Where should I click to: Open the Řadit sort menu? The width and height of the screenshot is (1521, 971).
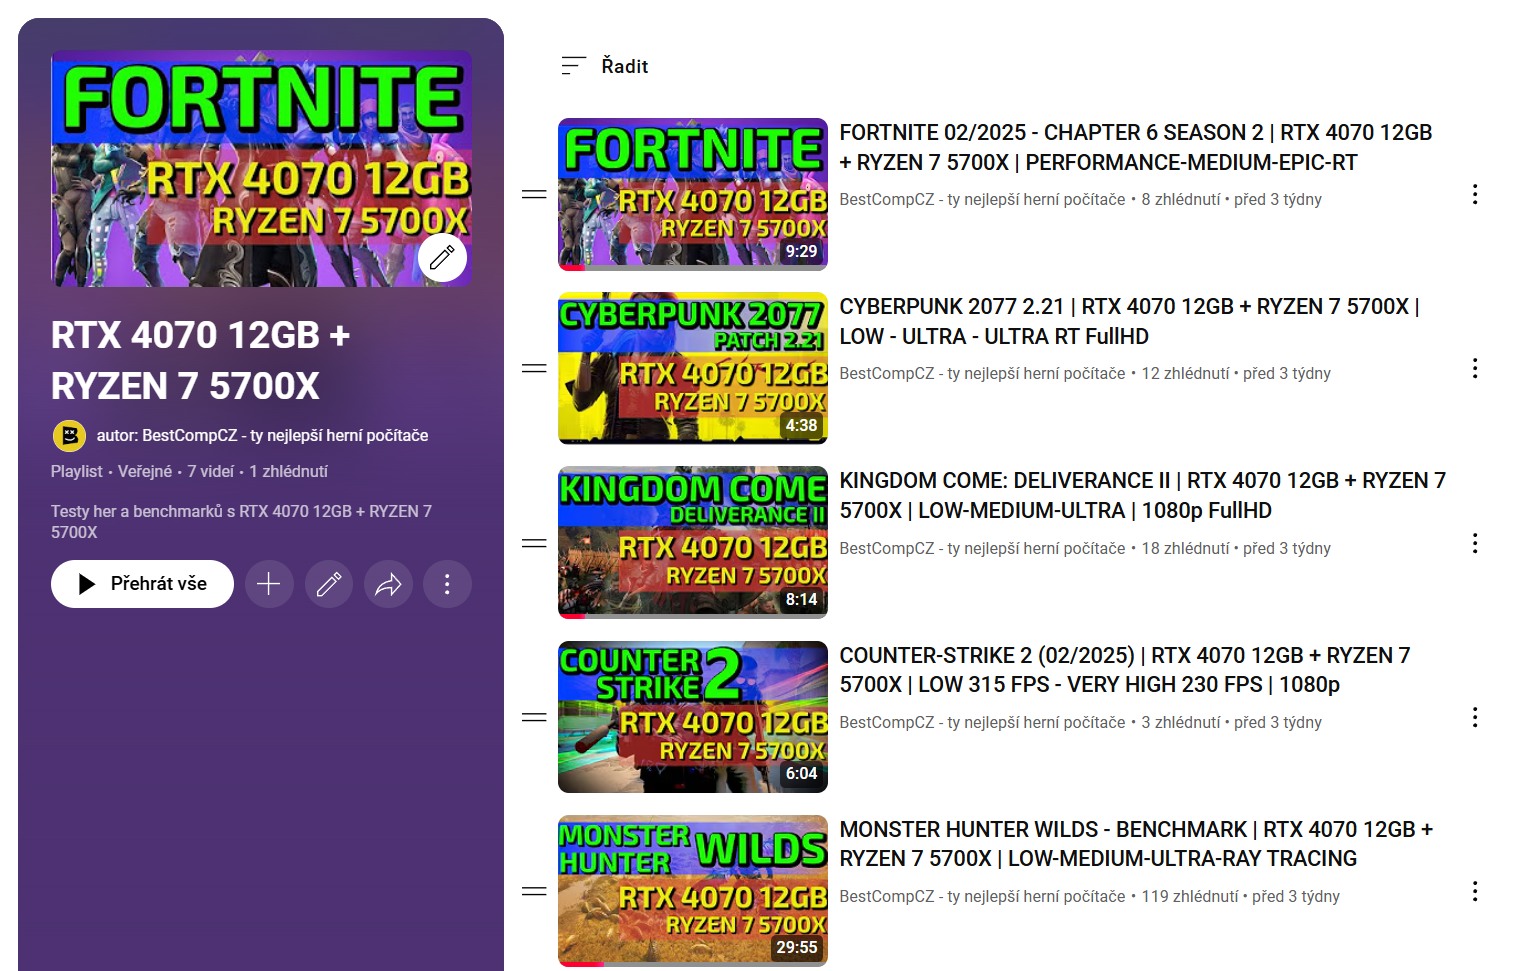604,66
